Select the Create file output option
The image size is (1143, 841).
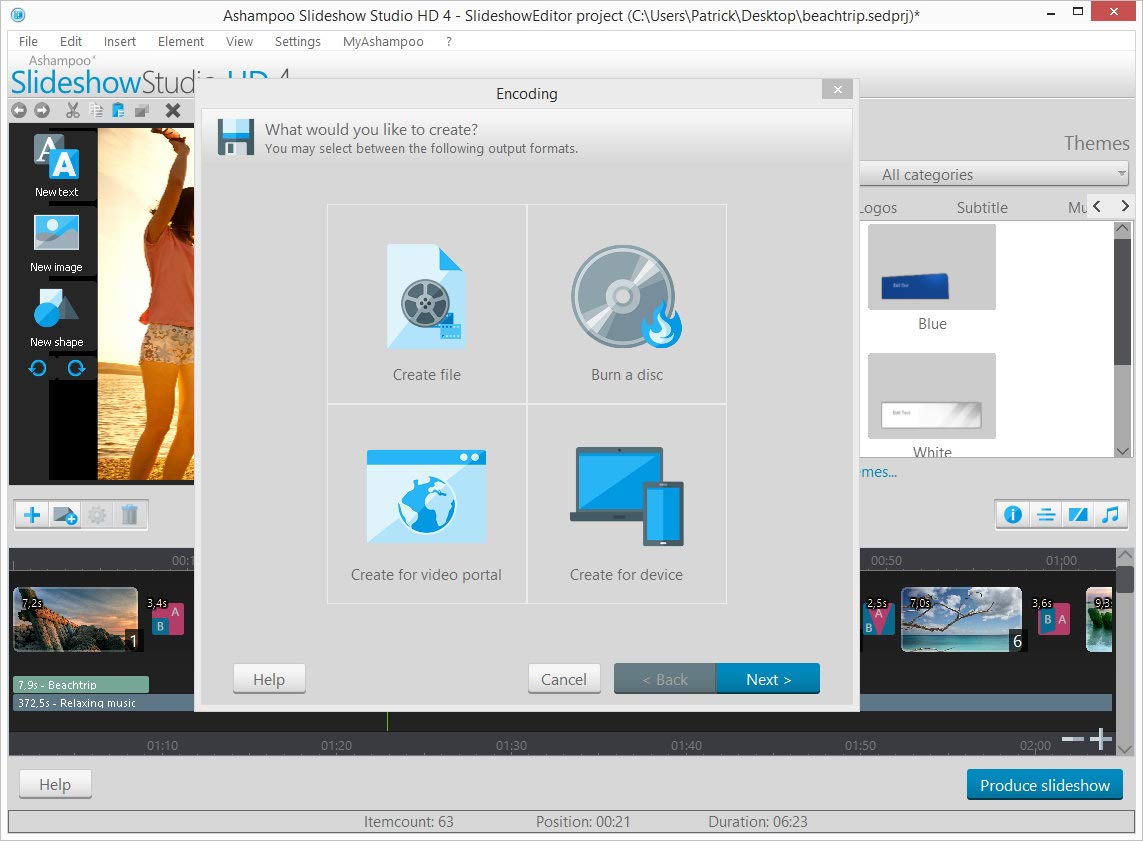[x=427, y=305]
